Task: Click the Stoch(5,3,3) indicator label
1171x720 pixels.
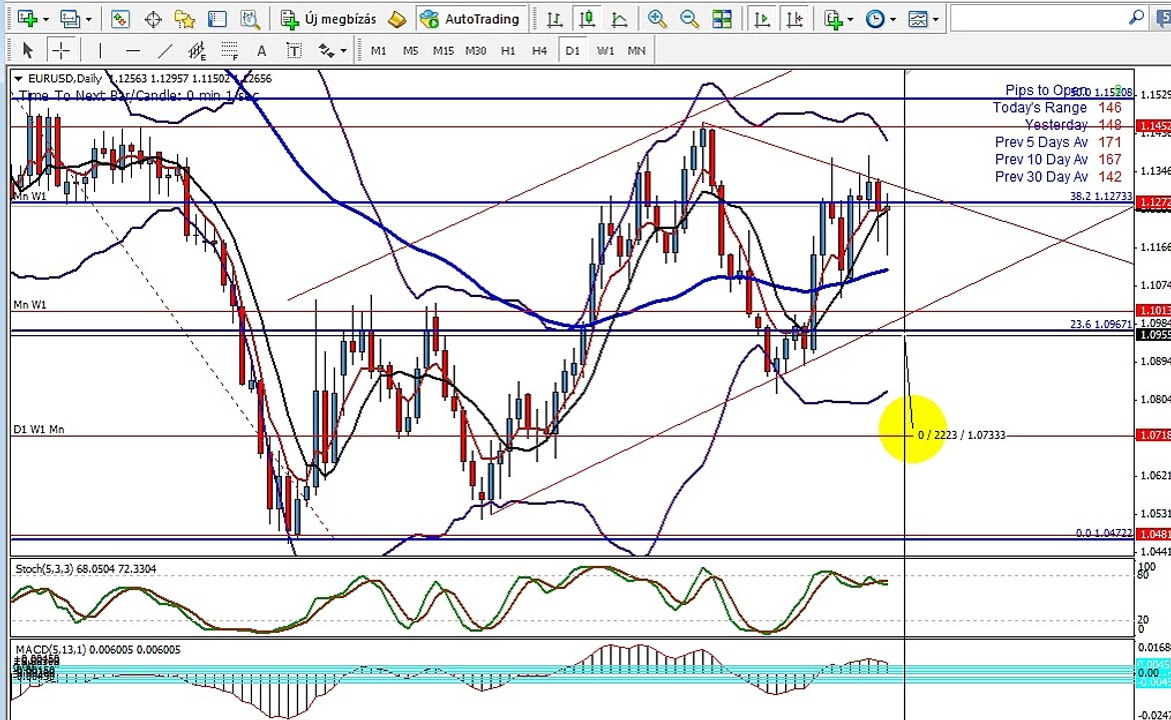Action: pyautogui.click(x=85, y=569)
